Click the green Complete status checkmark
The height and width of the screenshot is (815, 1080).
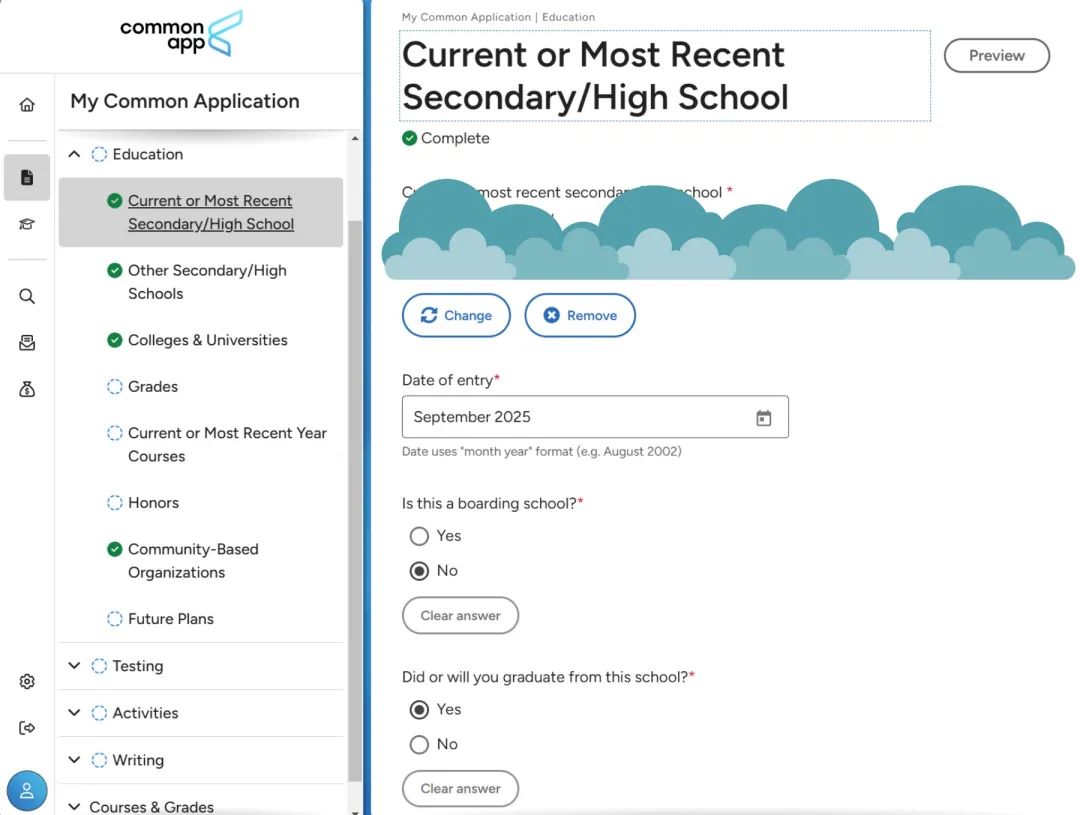pyautogui.click(x=409, y=138)
